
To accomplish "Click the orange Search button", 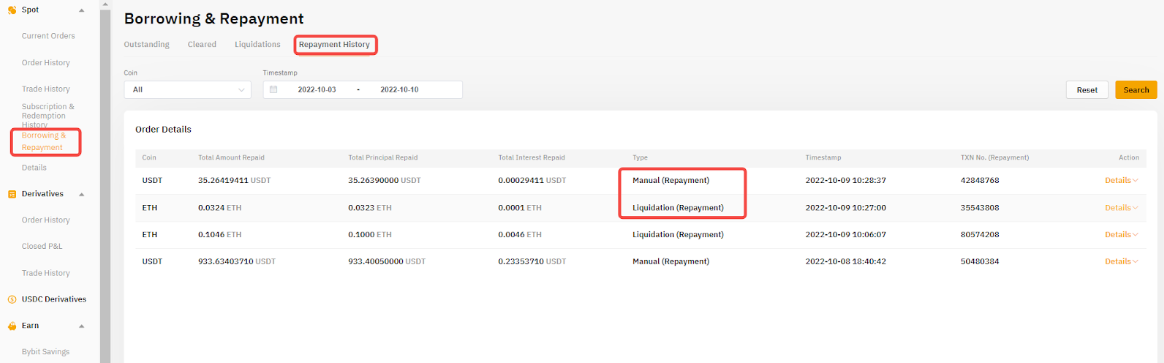I will [x=1136, y=90].
